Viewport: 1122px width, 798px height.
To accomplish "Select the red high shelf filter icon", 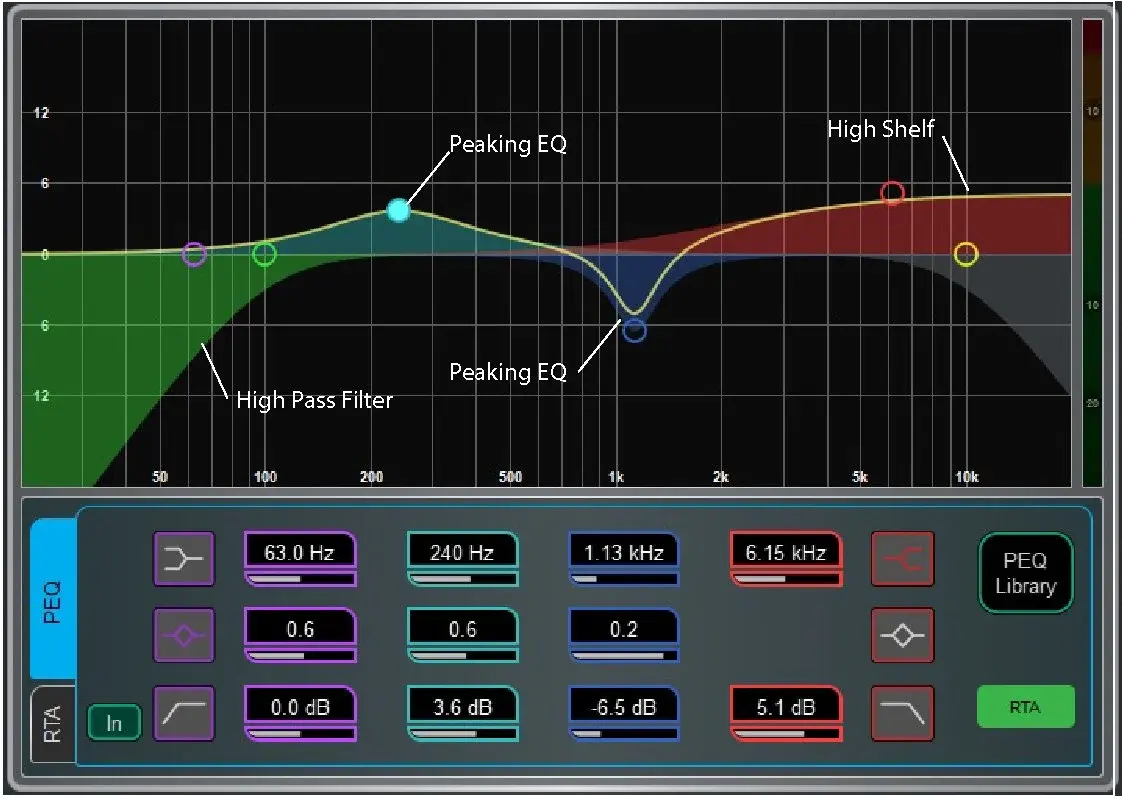I will tap(902, 558).
